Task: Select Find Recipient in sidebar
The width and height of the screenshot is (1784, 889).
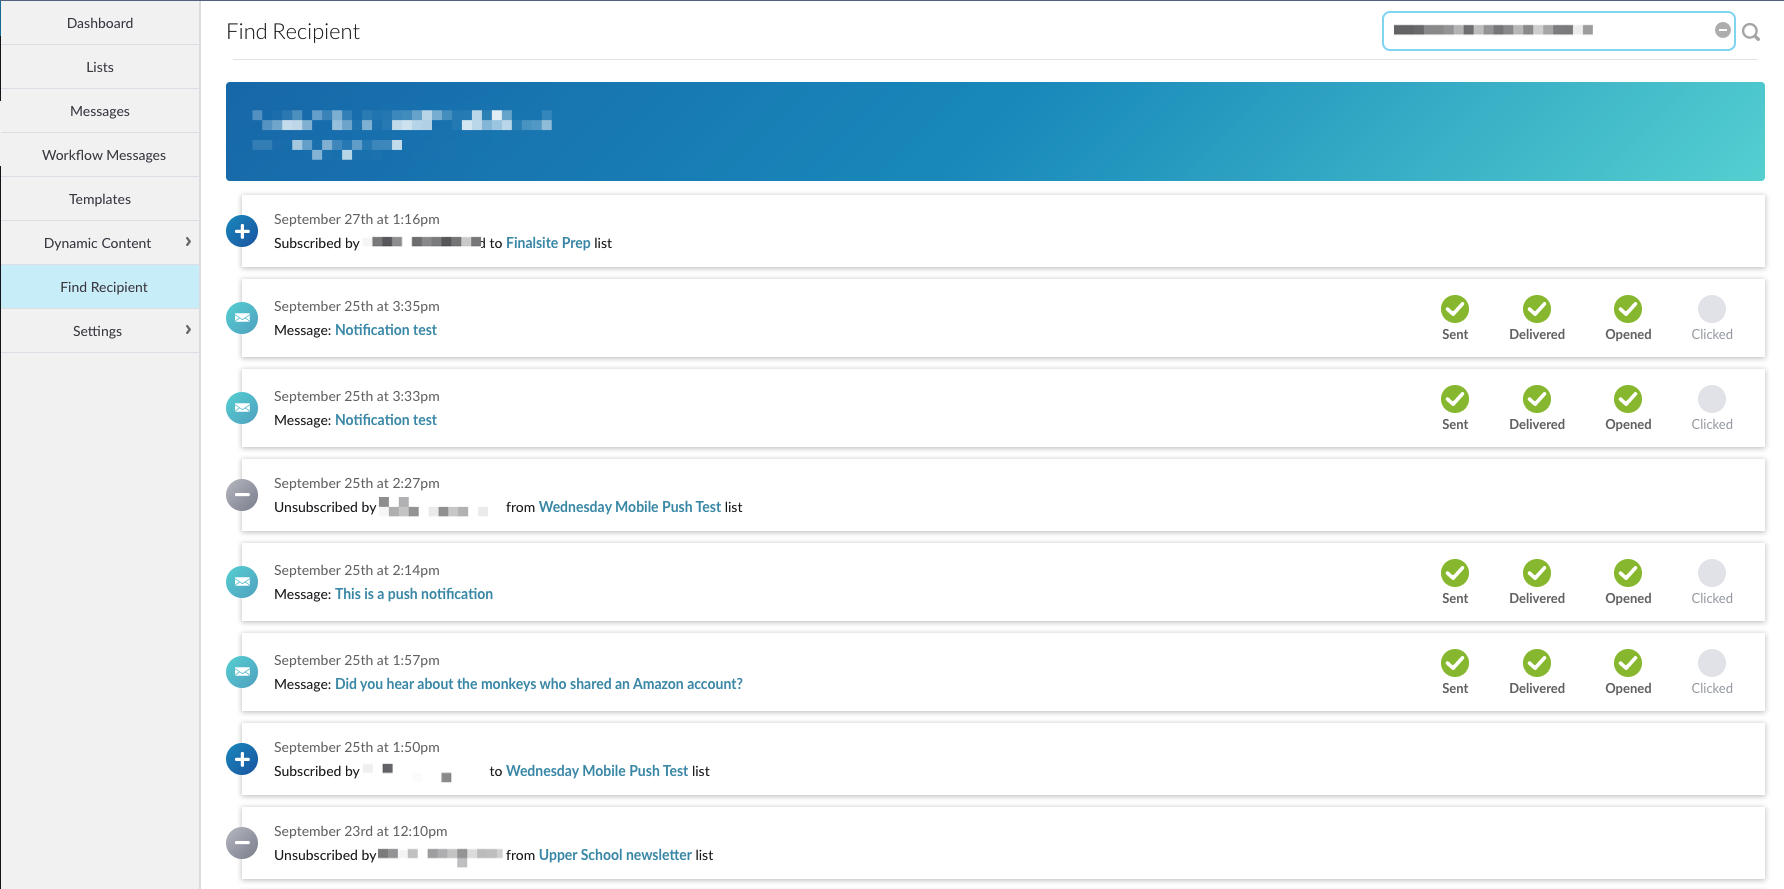Action: pos(100,287)
